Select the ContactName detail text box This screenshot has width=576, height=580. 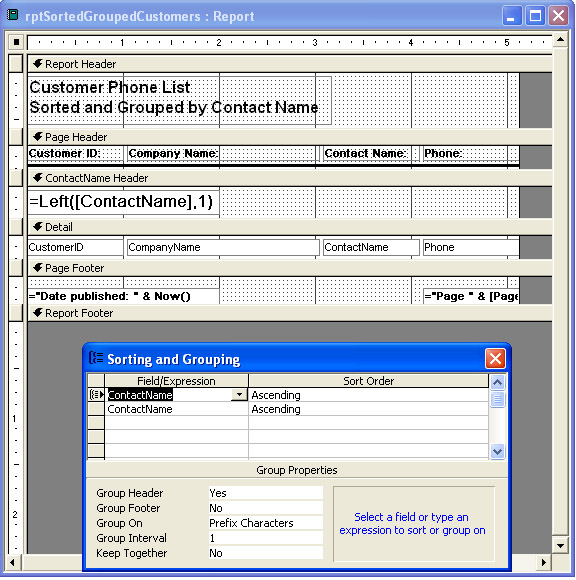(371, 247)
